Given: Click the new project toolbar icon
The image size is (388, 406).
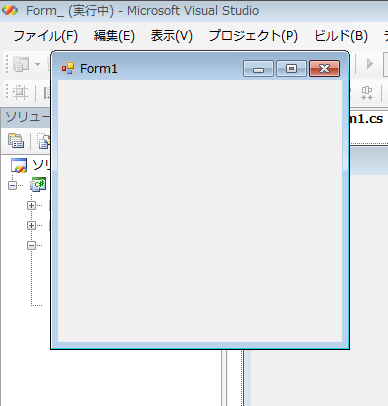Looking at the screenshot, I should pos(21,64).
